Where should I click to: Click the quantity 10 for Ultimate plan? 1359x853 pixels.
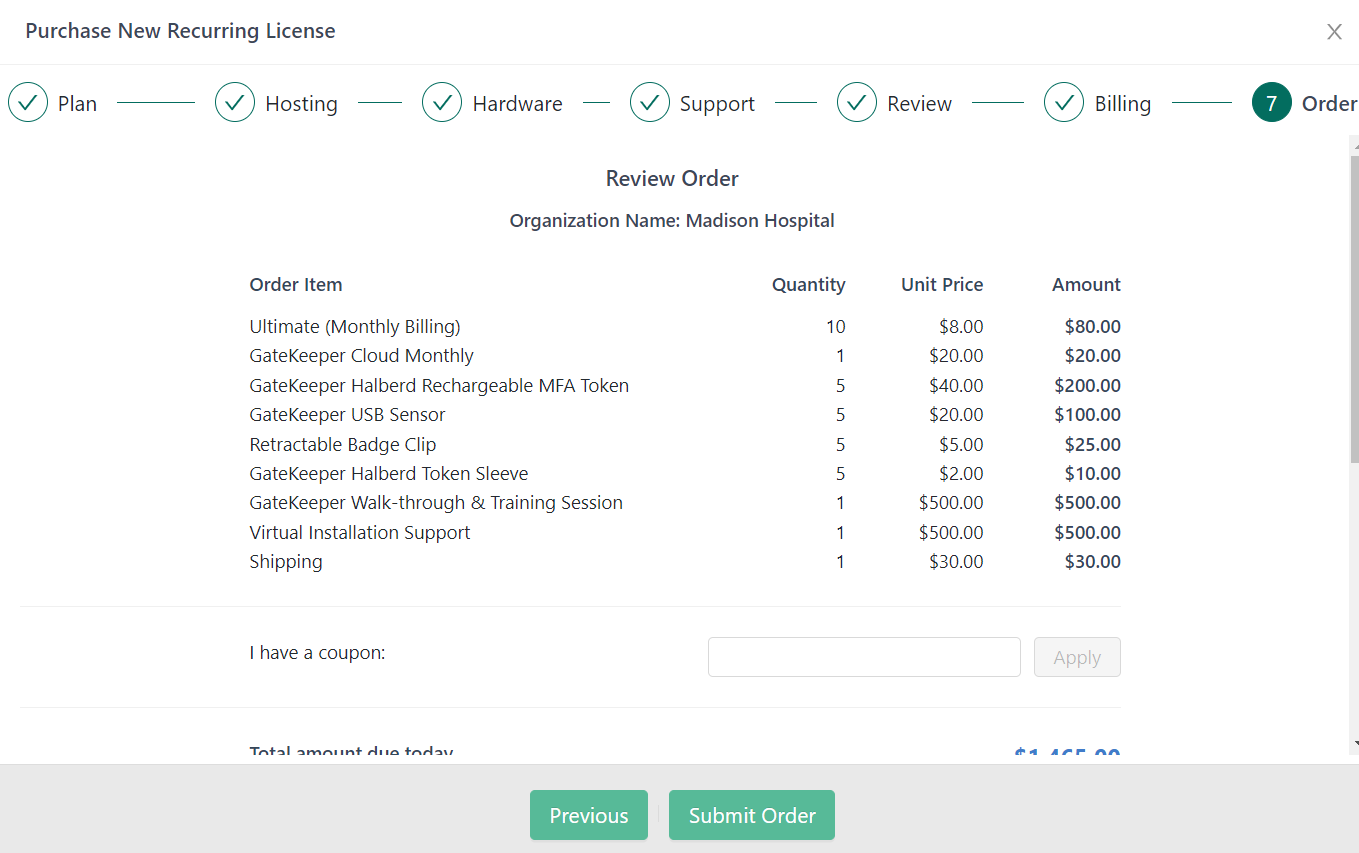point(836,327)
